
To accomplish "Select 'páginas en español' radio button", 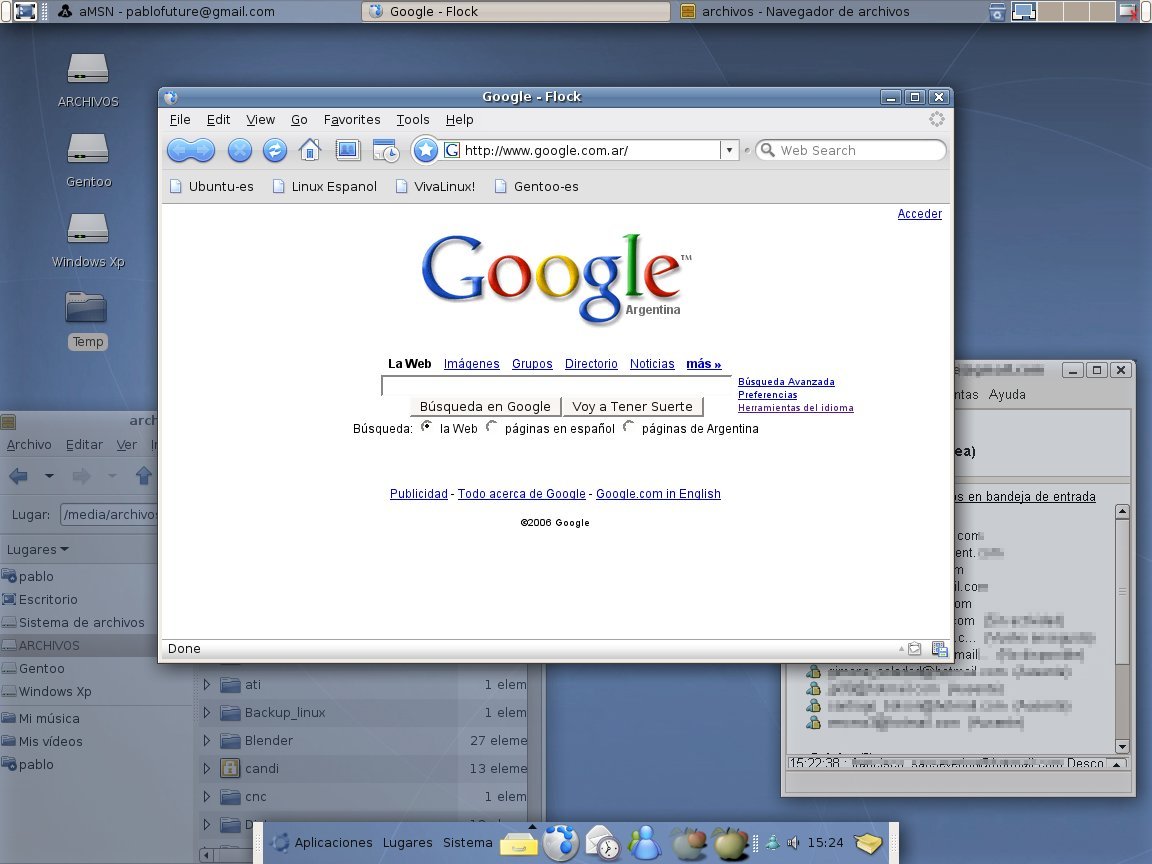I will [492, 427].
